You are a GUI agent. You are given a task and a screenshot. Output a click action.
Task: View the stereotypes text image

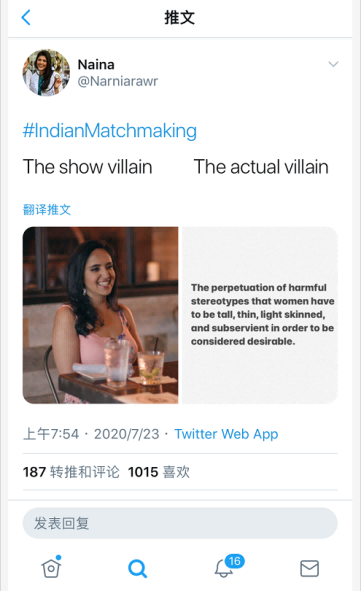click(x=260, y=315)
